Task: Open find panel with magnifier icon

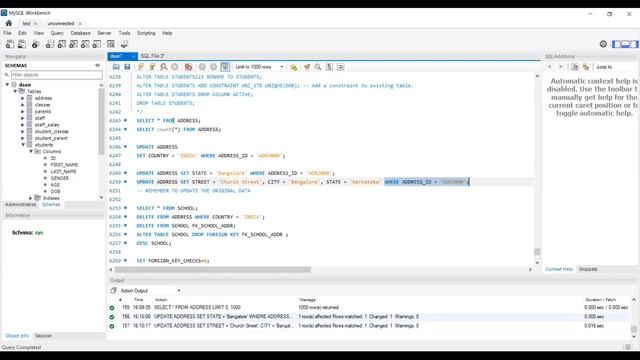Action: point(318,67)
